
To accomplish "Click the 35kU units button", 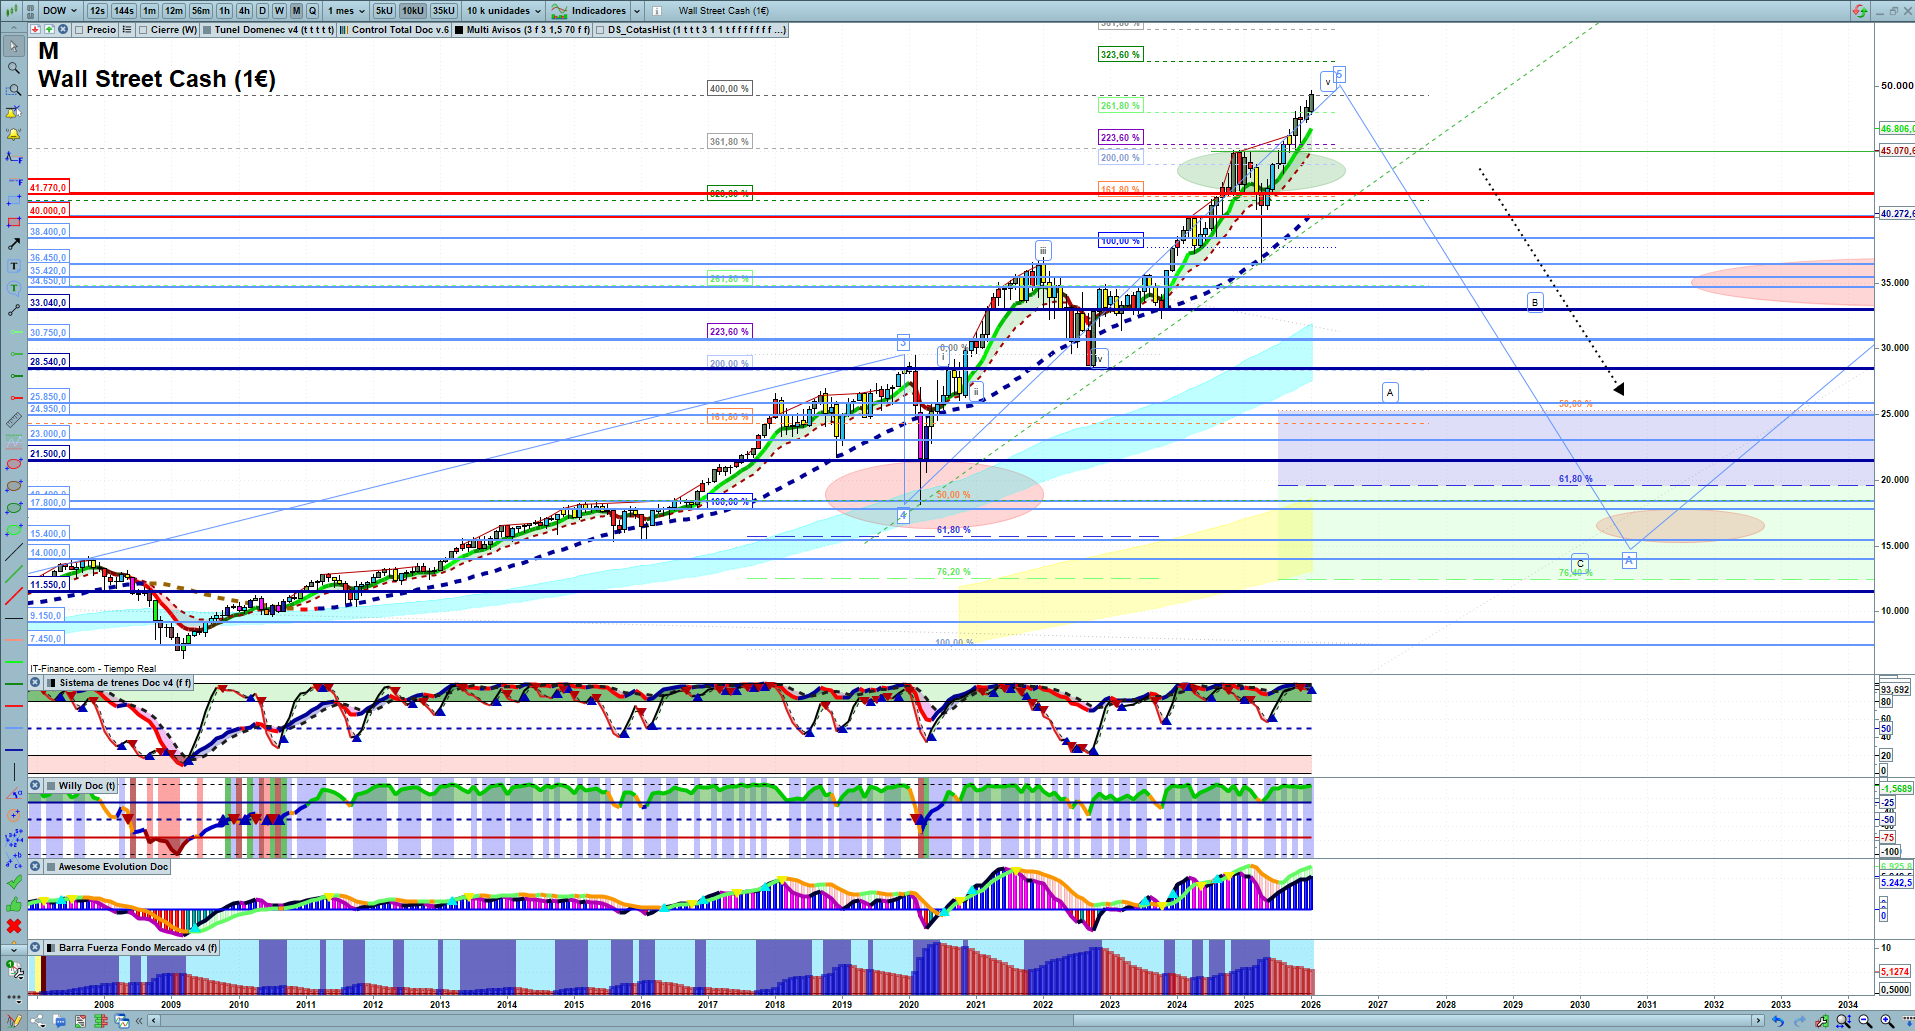I will 444,11.
